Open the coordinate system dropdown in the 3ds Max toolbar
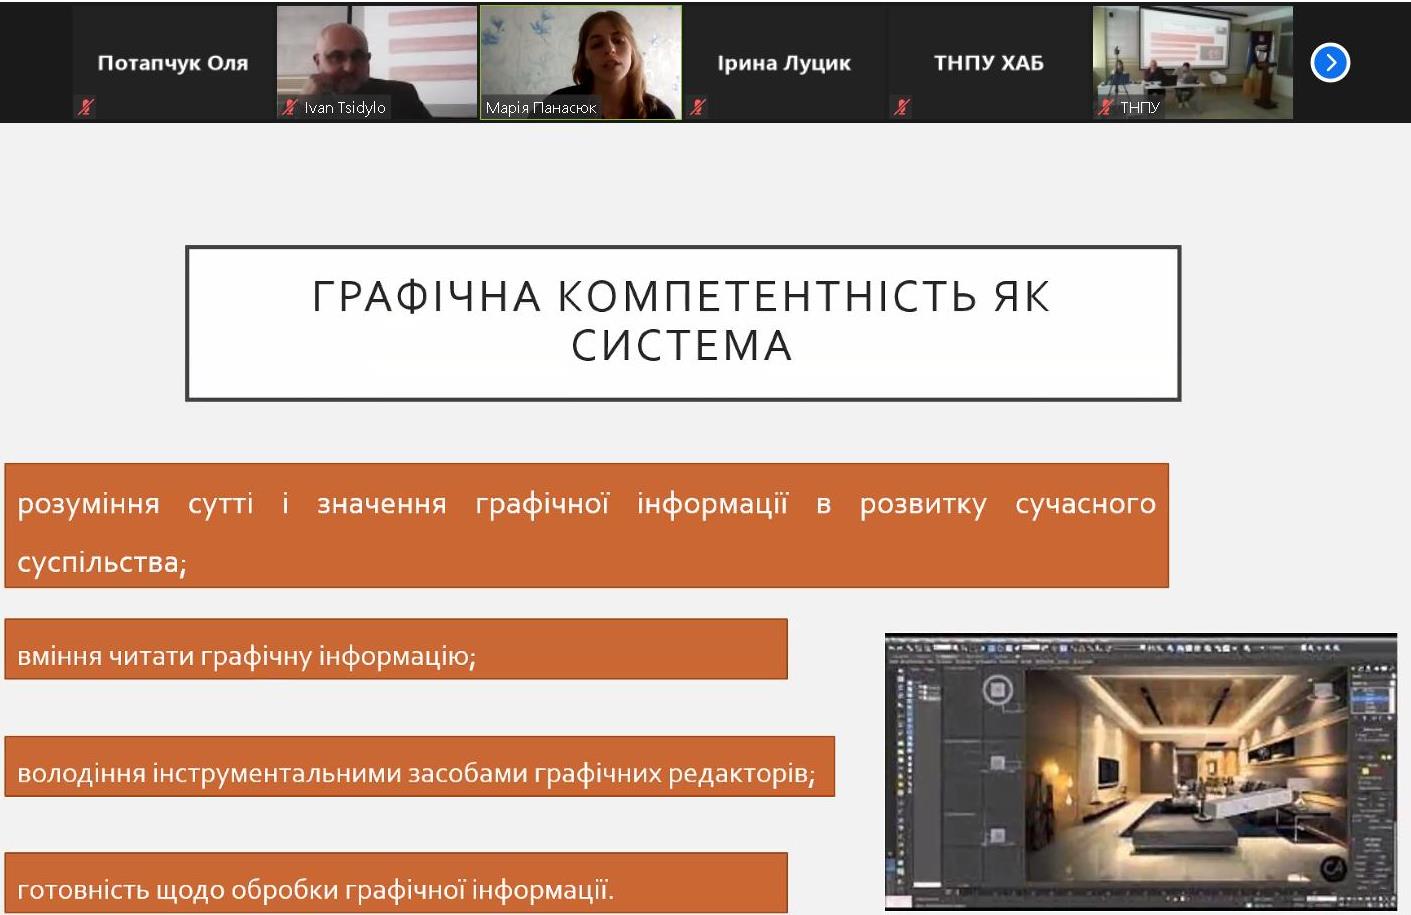1411x915 pixels. click(x=1035, y=646)
